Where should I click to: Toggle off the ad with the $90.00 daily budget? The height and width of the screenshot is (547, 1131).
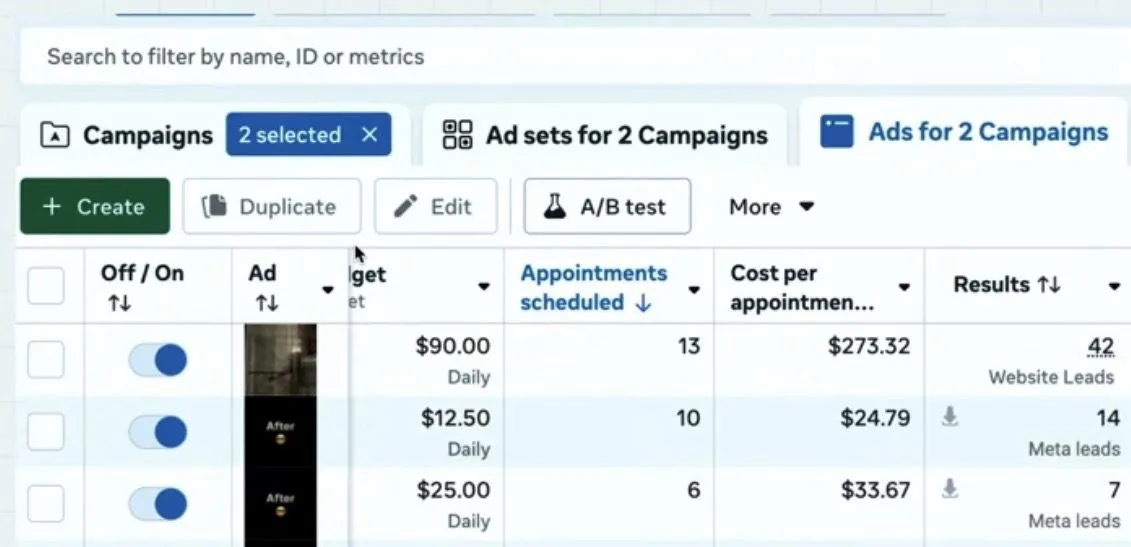pyautogui.click(x=158, y=360)
